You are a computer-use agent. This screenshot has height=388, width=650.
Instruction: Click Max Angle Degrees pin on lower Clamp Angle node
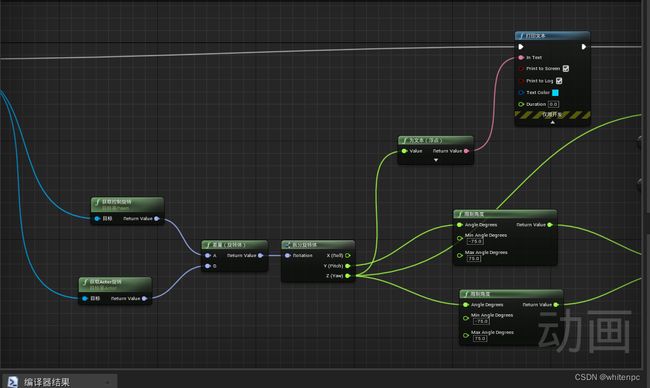[466, 335]
